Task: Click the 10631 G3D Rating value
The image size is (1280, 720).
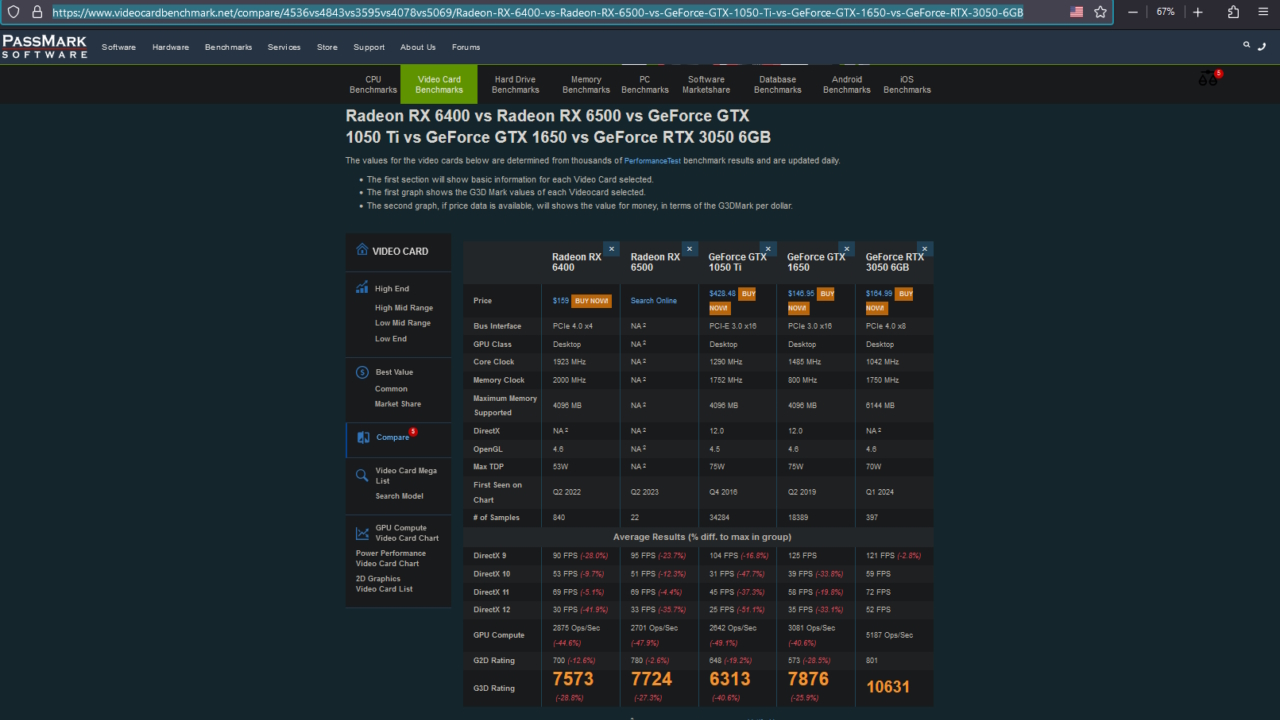Action: [x=888, y=687]
